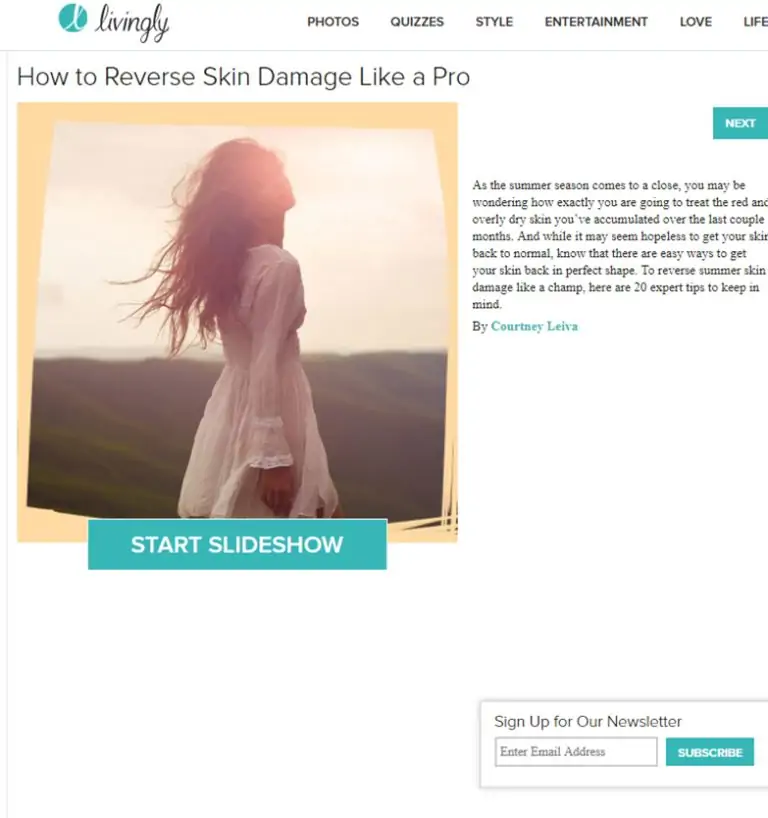
Task: Go to the QUIZZES section
Action: (417, 22)
